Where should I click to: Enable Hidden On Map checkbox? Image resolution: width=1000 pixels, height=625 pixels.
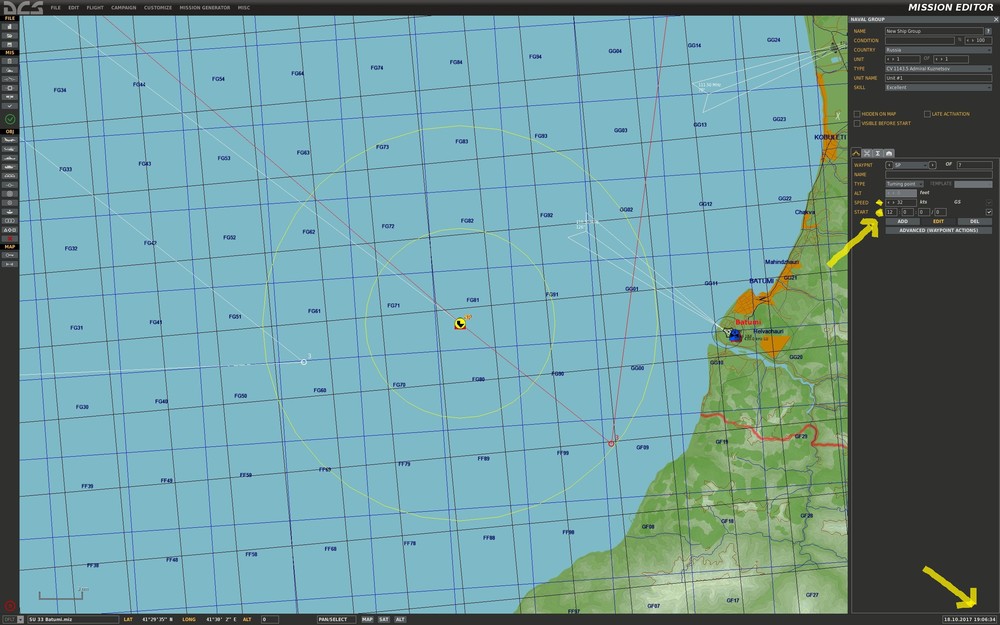[857, 114]
